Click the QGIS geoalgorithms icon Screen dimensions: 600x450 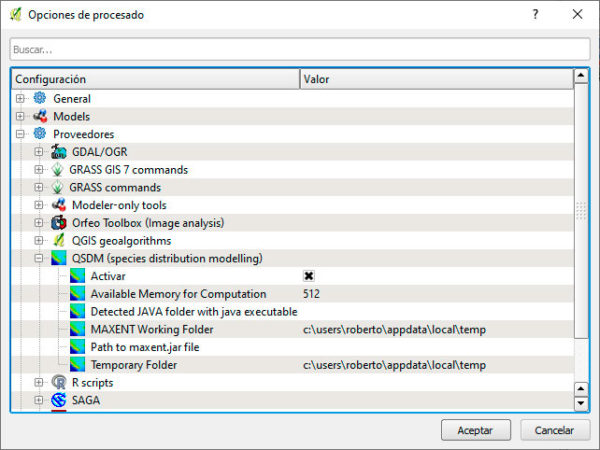coord(59,241)
